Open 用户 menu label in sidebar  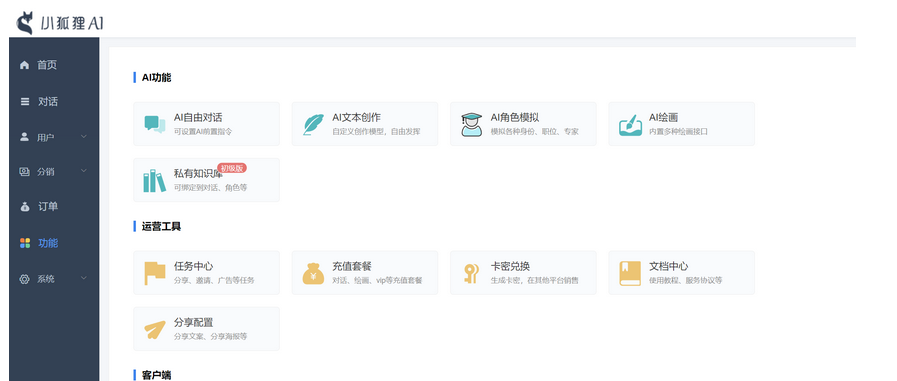click(x=46, y=137)
